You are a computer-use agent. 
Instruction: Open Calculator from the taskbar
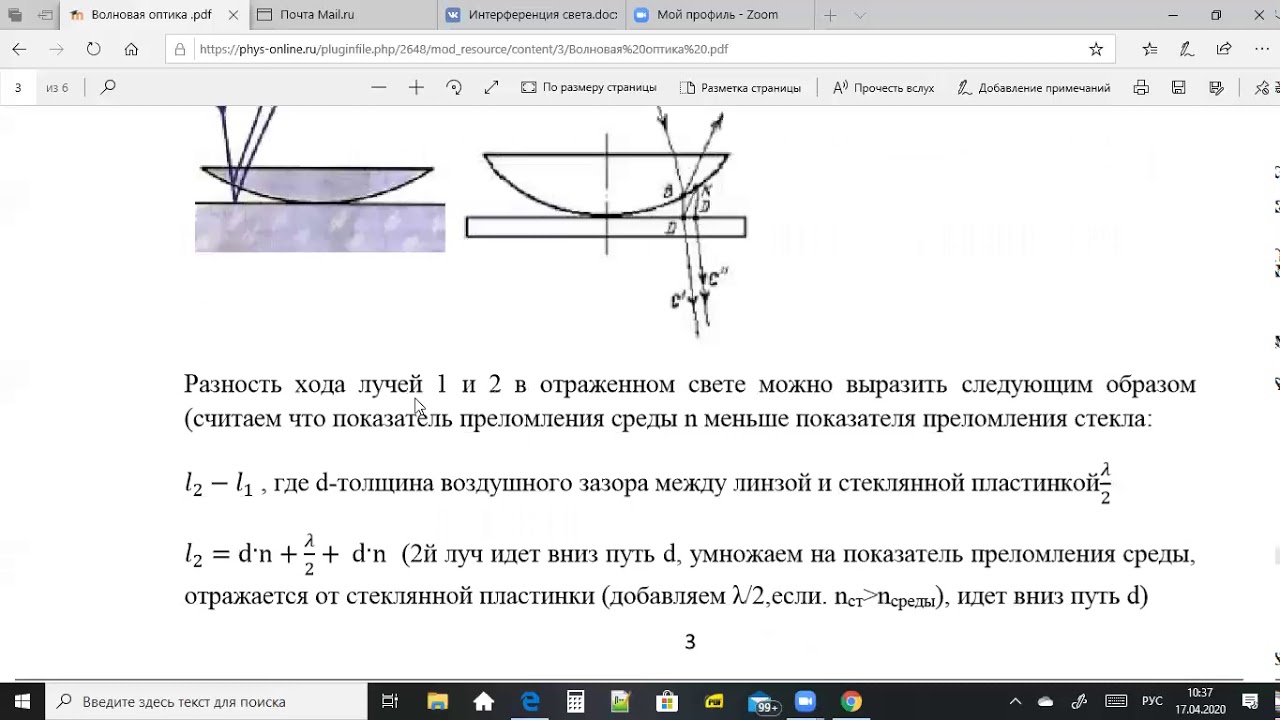click(575, 701)
